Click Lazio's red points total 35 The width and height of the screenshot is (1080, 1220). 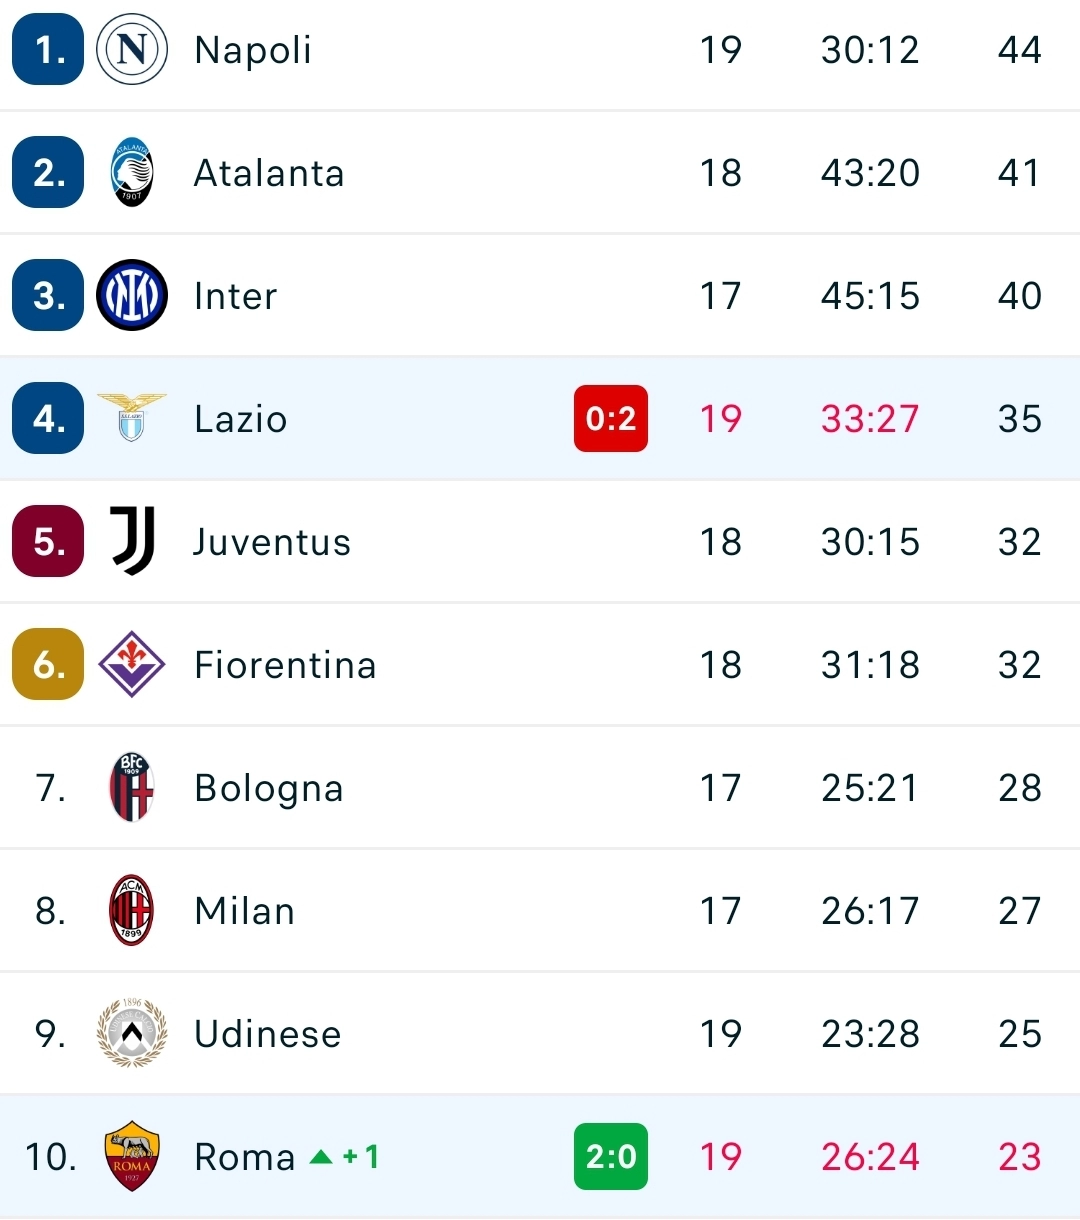point(1018,419)
